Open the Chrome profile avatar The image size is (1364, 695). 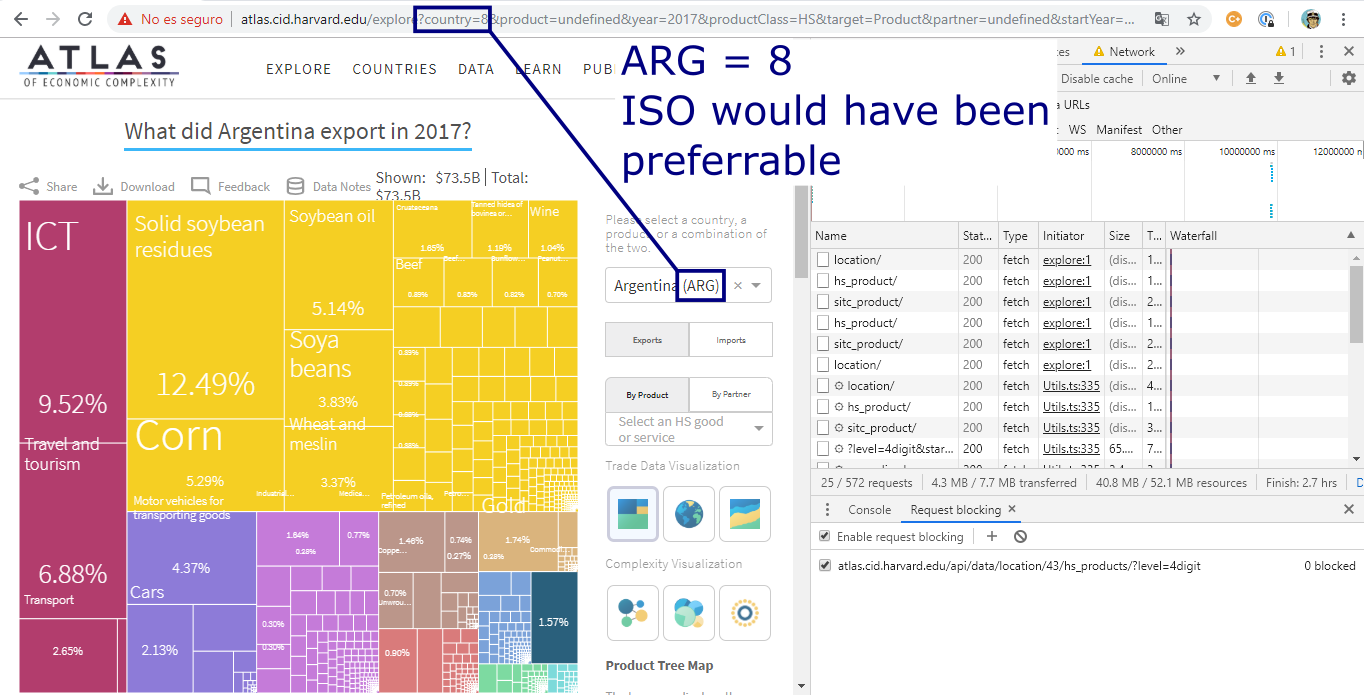pyautogui.click(x=1311, y=19)
